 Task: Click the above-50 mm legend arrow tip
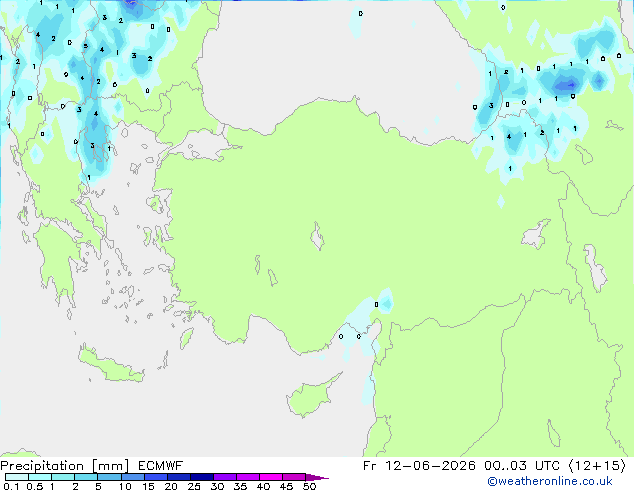tap(317, 477)
